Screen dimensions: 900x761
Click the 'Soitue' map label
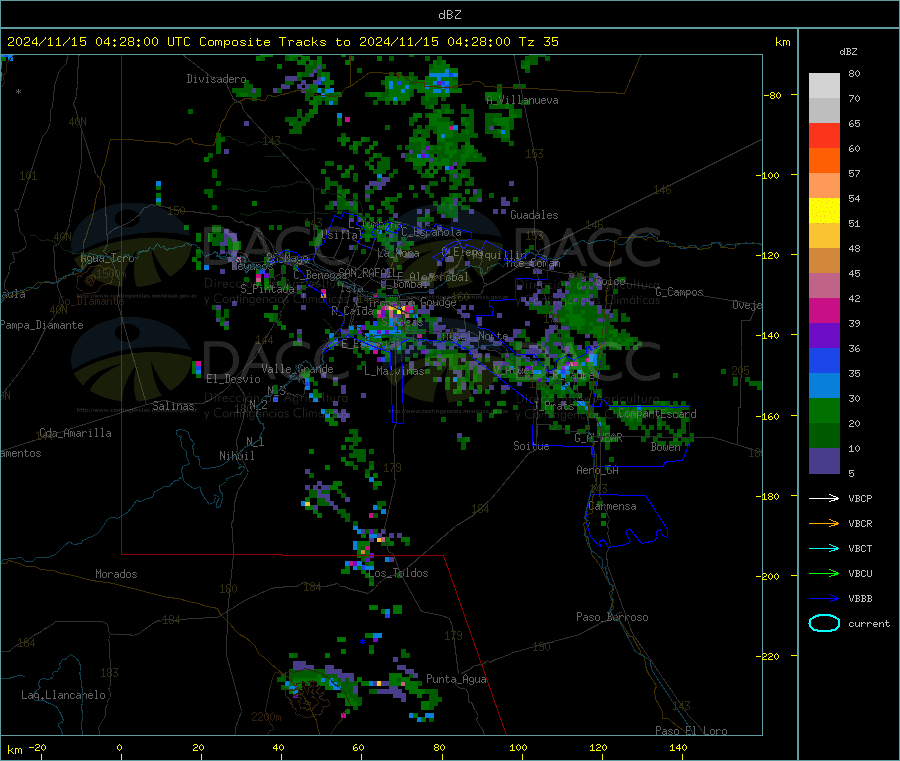pyautogui.click(x=531, y=446)
